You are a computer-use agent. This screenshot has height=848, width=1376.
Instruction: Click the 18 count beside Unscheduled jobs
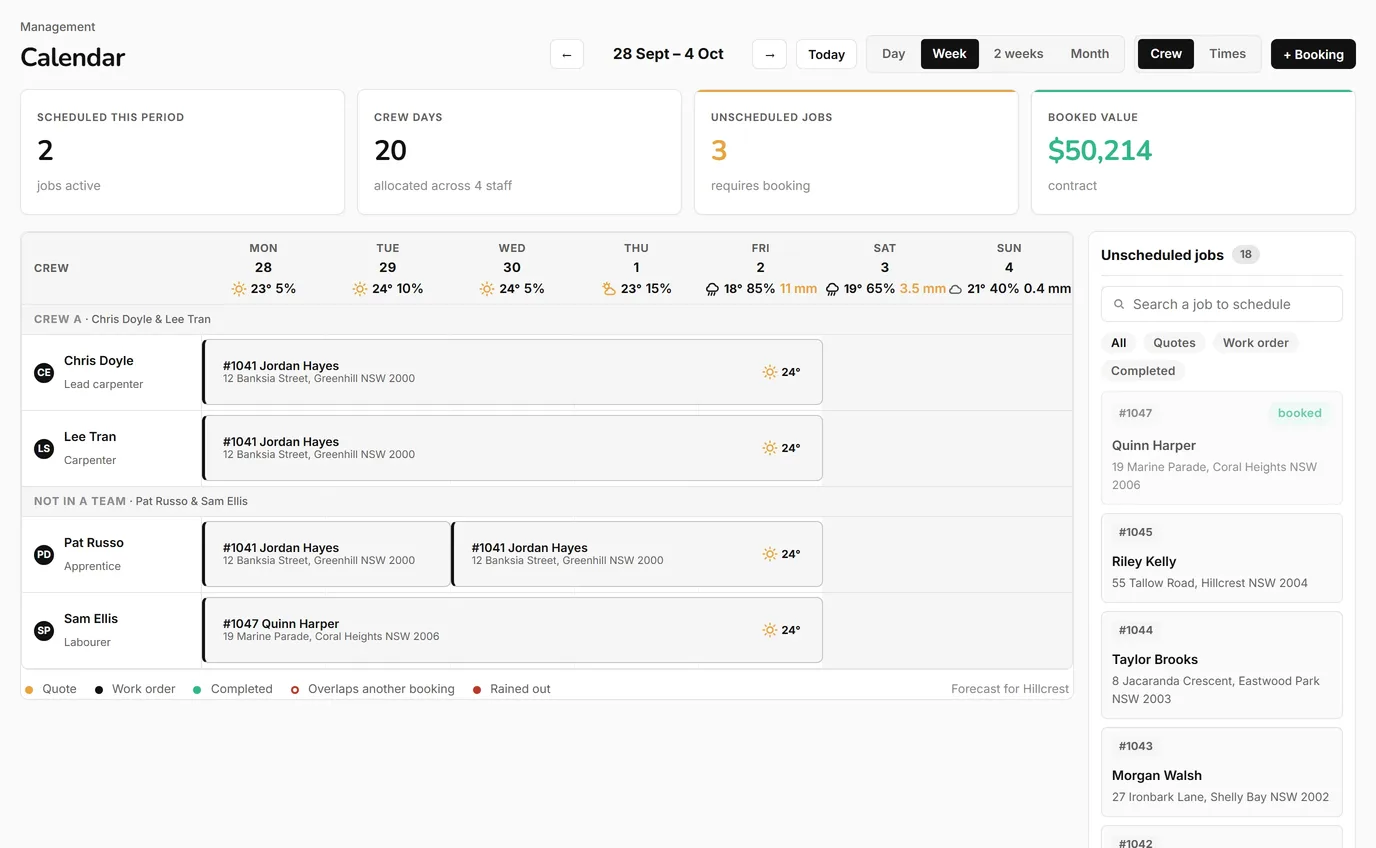point(1246,255)
